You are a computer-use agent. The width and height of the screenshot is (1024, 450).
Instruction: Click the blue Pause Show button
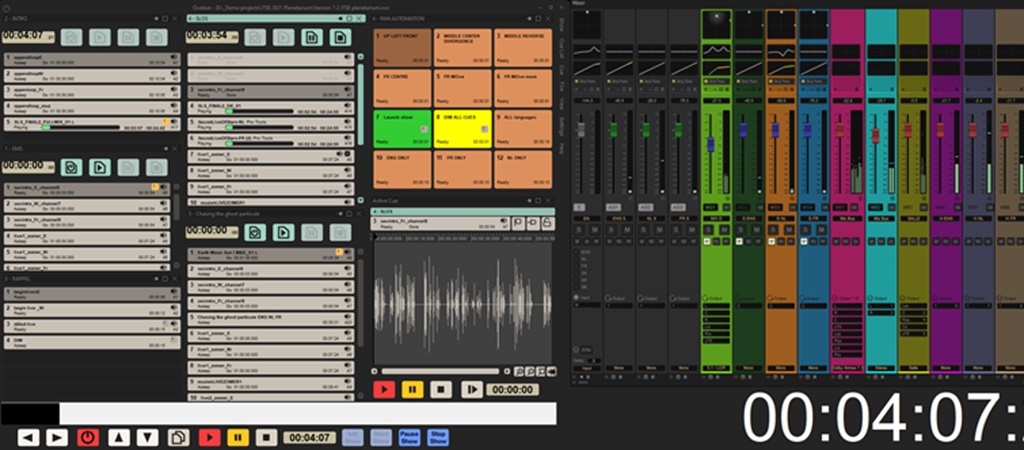click(x=409, y=437)
